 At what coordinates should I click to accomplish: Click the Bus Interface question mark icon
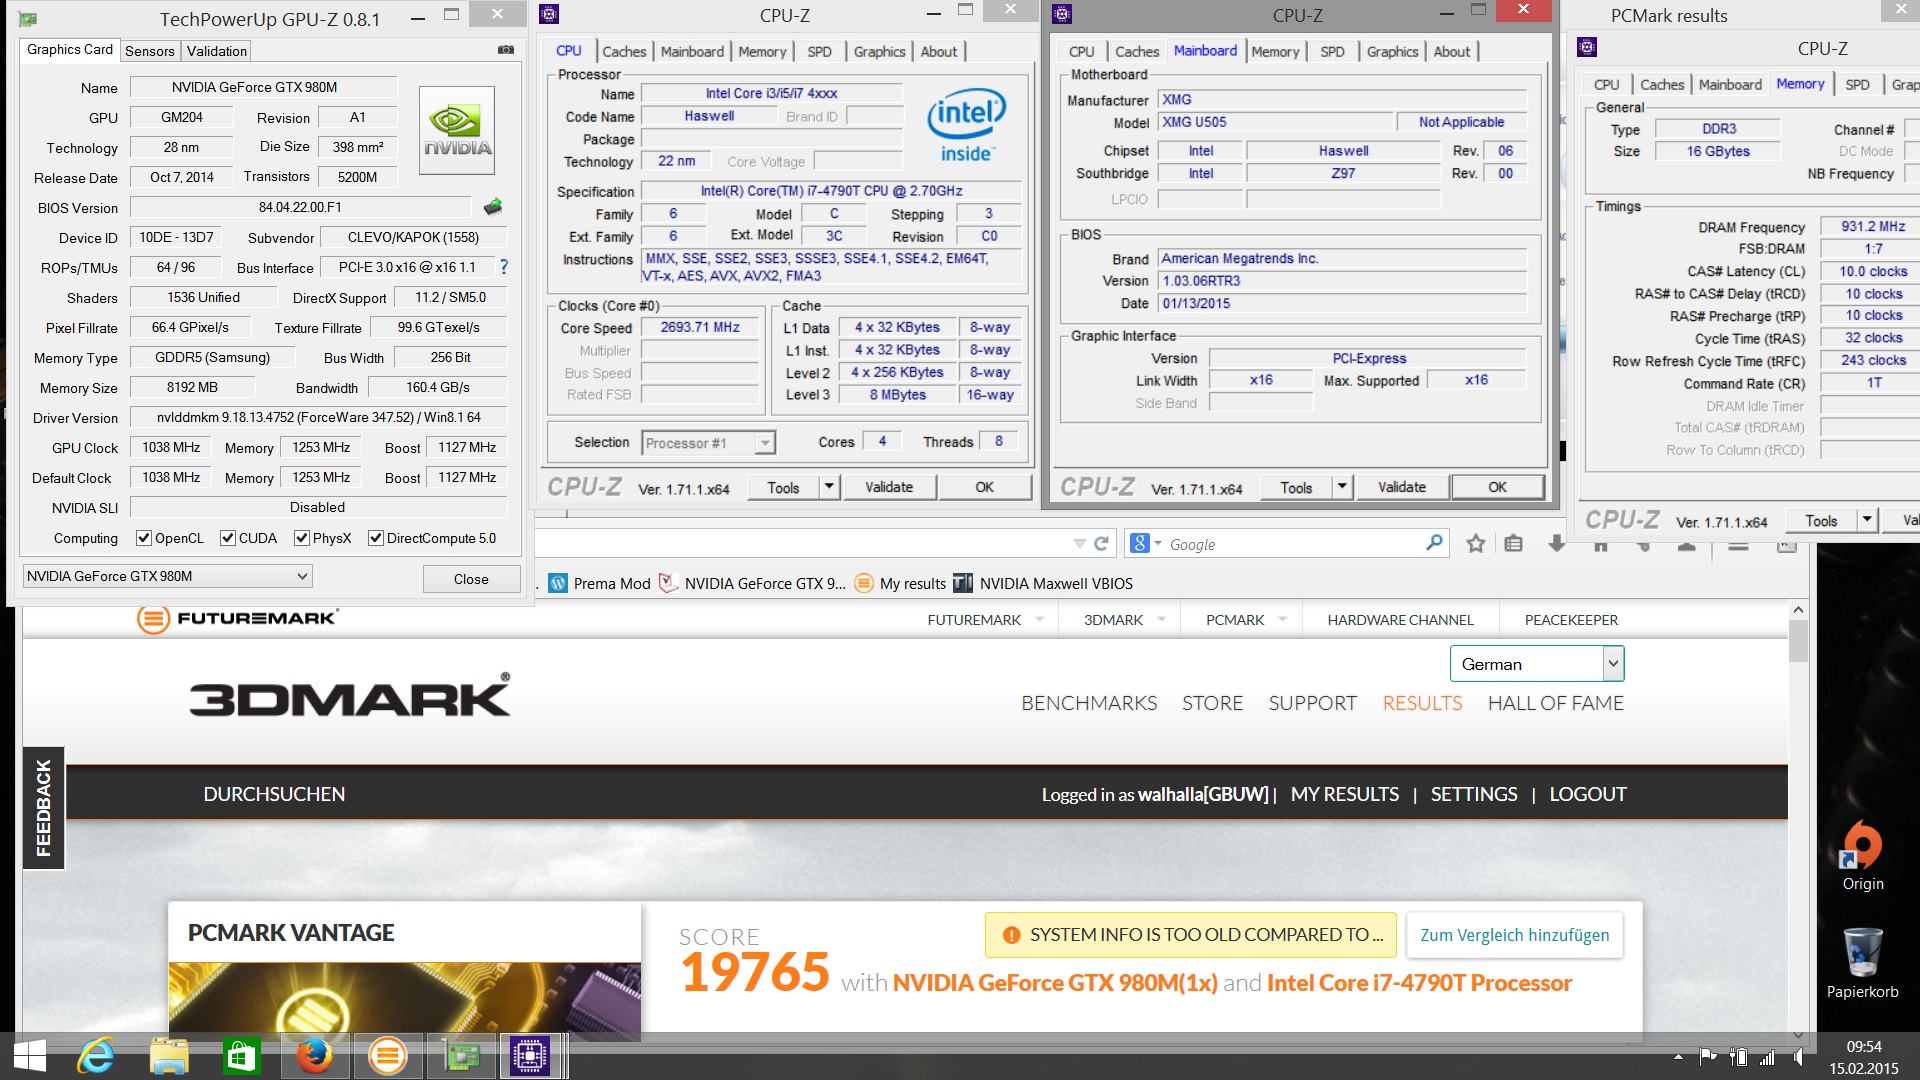[x=504, y=267]
